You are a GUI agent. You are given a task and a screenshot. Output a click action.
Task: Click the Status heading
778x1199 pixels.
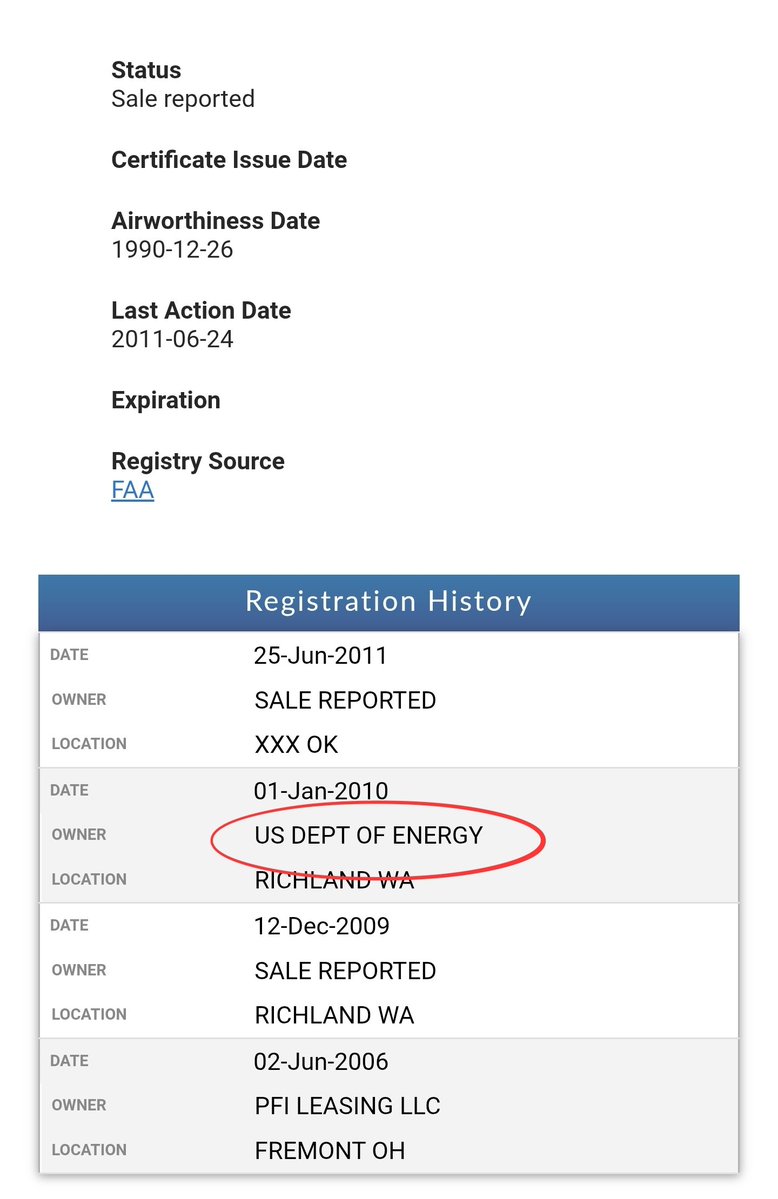pyautogui.click(x=146, y=70)
